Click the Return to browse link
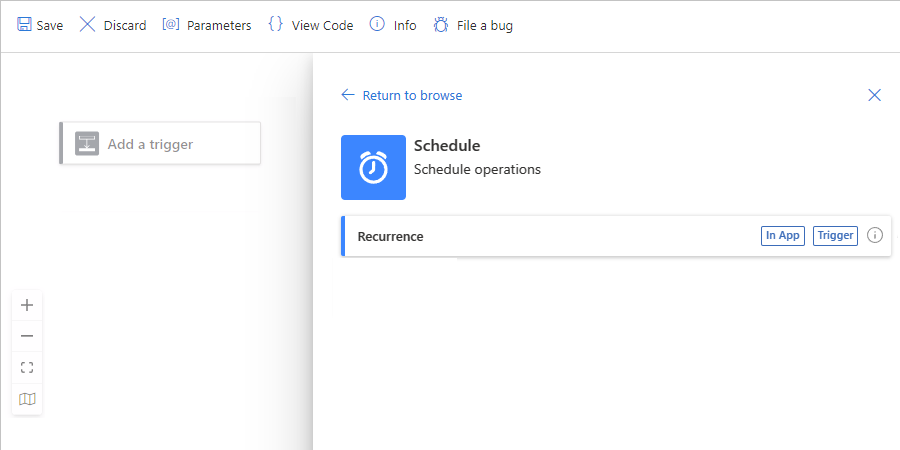 click(412, 95)
